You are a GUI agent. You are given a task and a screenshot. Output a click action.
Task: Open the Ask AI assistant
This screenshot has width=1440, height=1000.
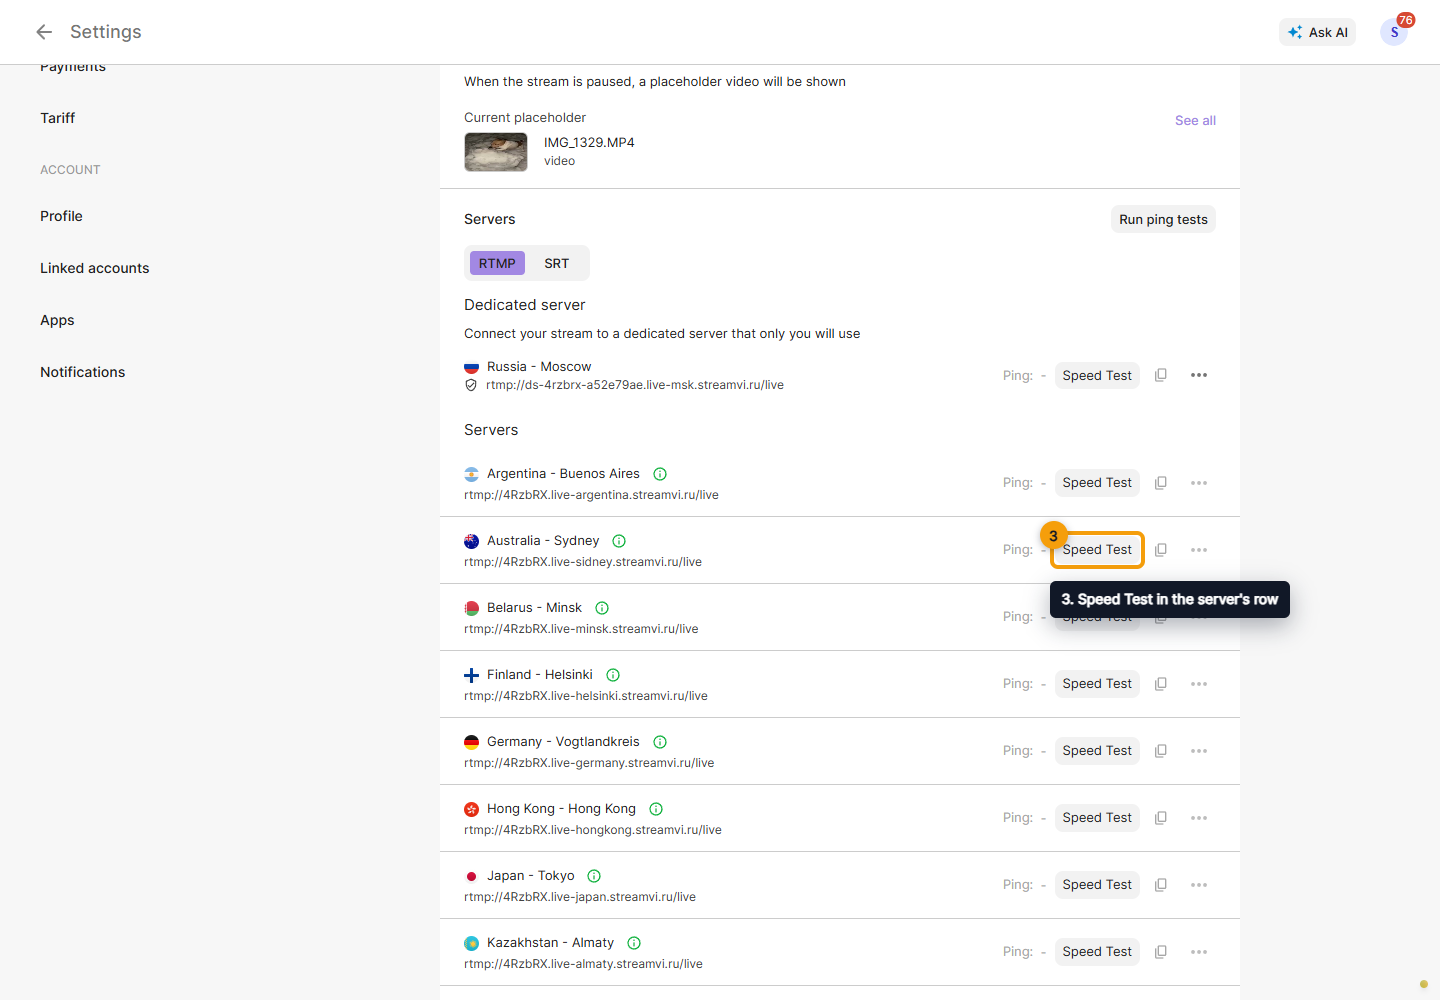tap(1317, 32)
